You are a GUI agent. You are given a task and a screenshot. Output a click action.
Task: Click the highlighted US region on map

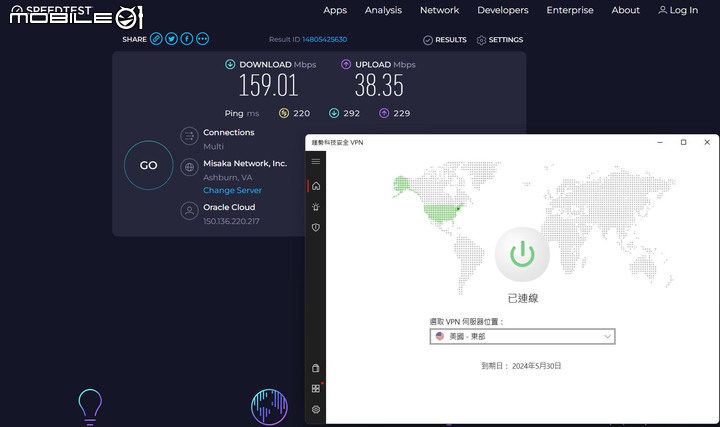tap(443, 212)
